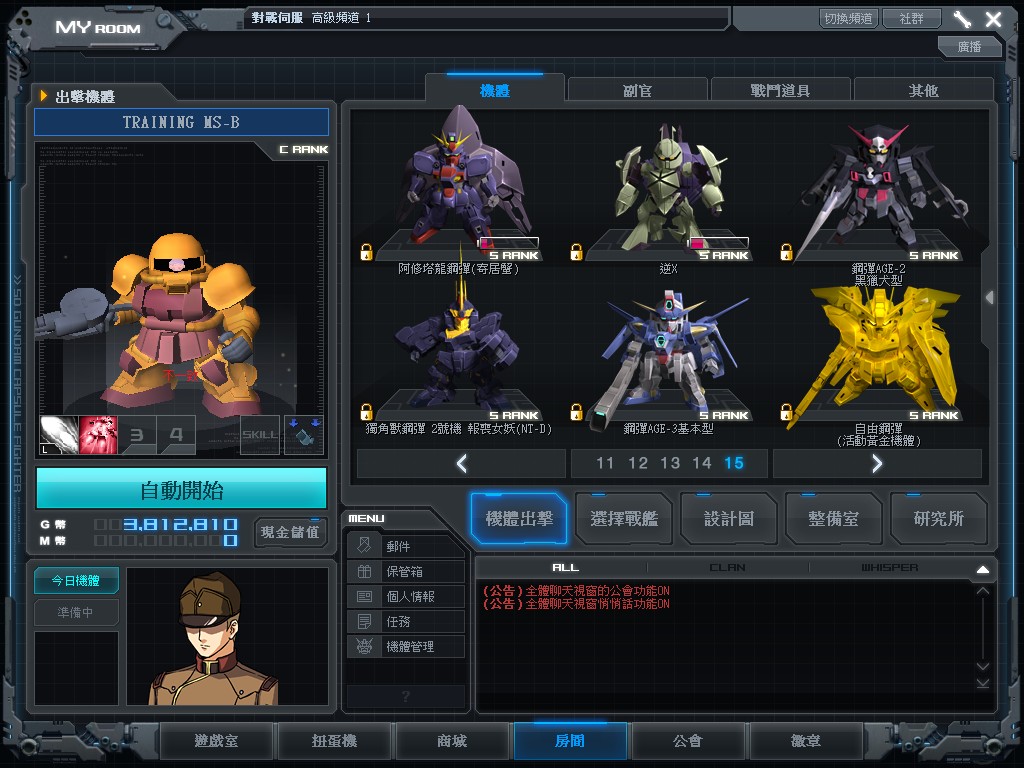Click the 現金儲值 button
Viewport: 1024px width, 768px height.
click(x=290, y=532)
